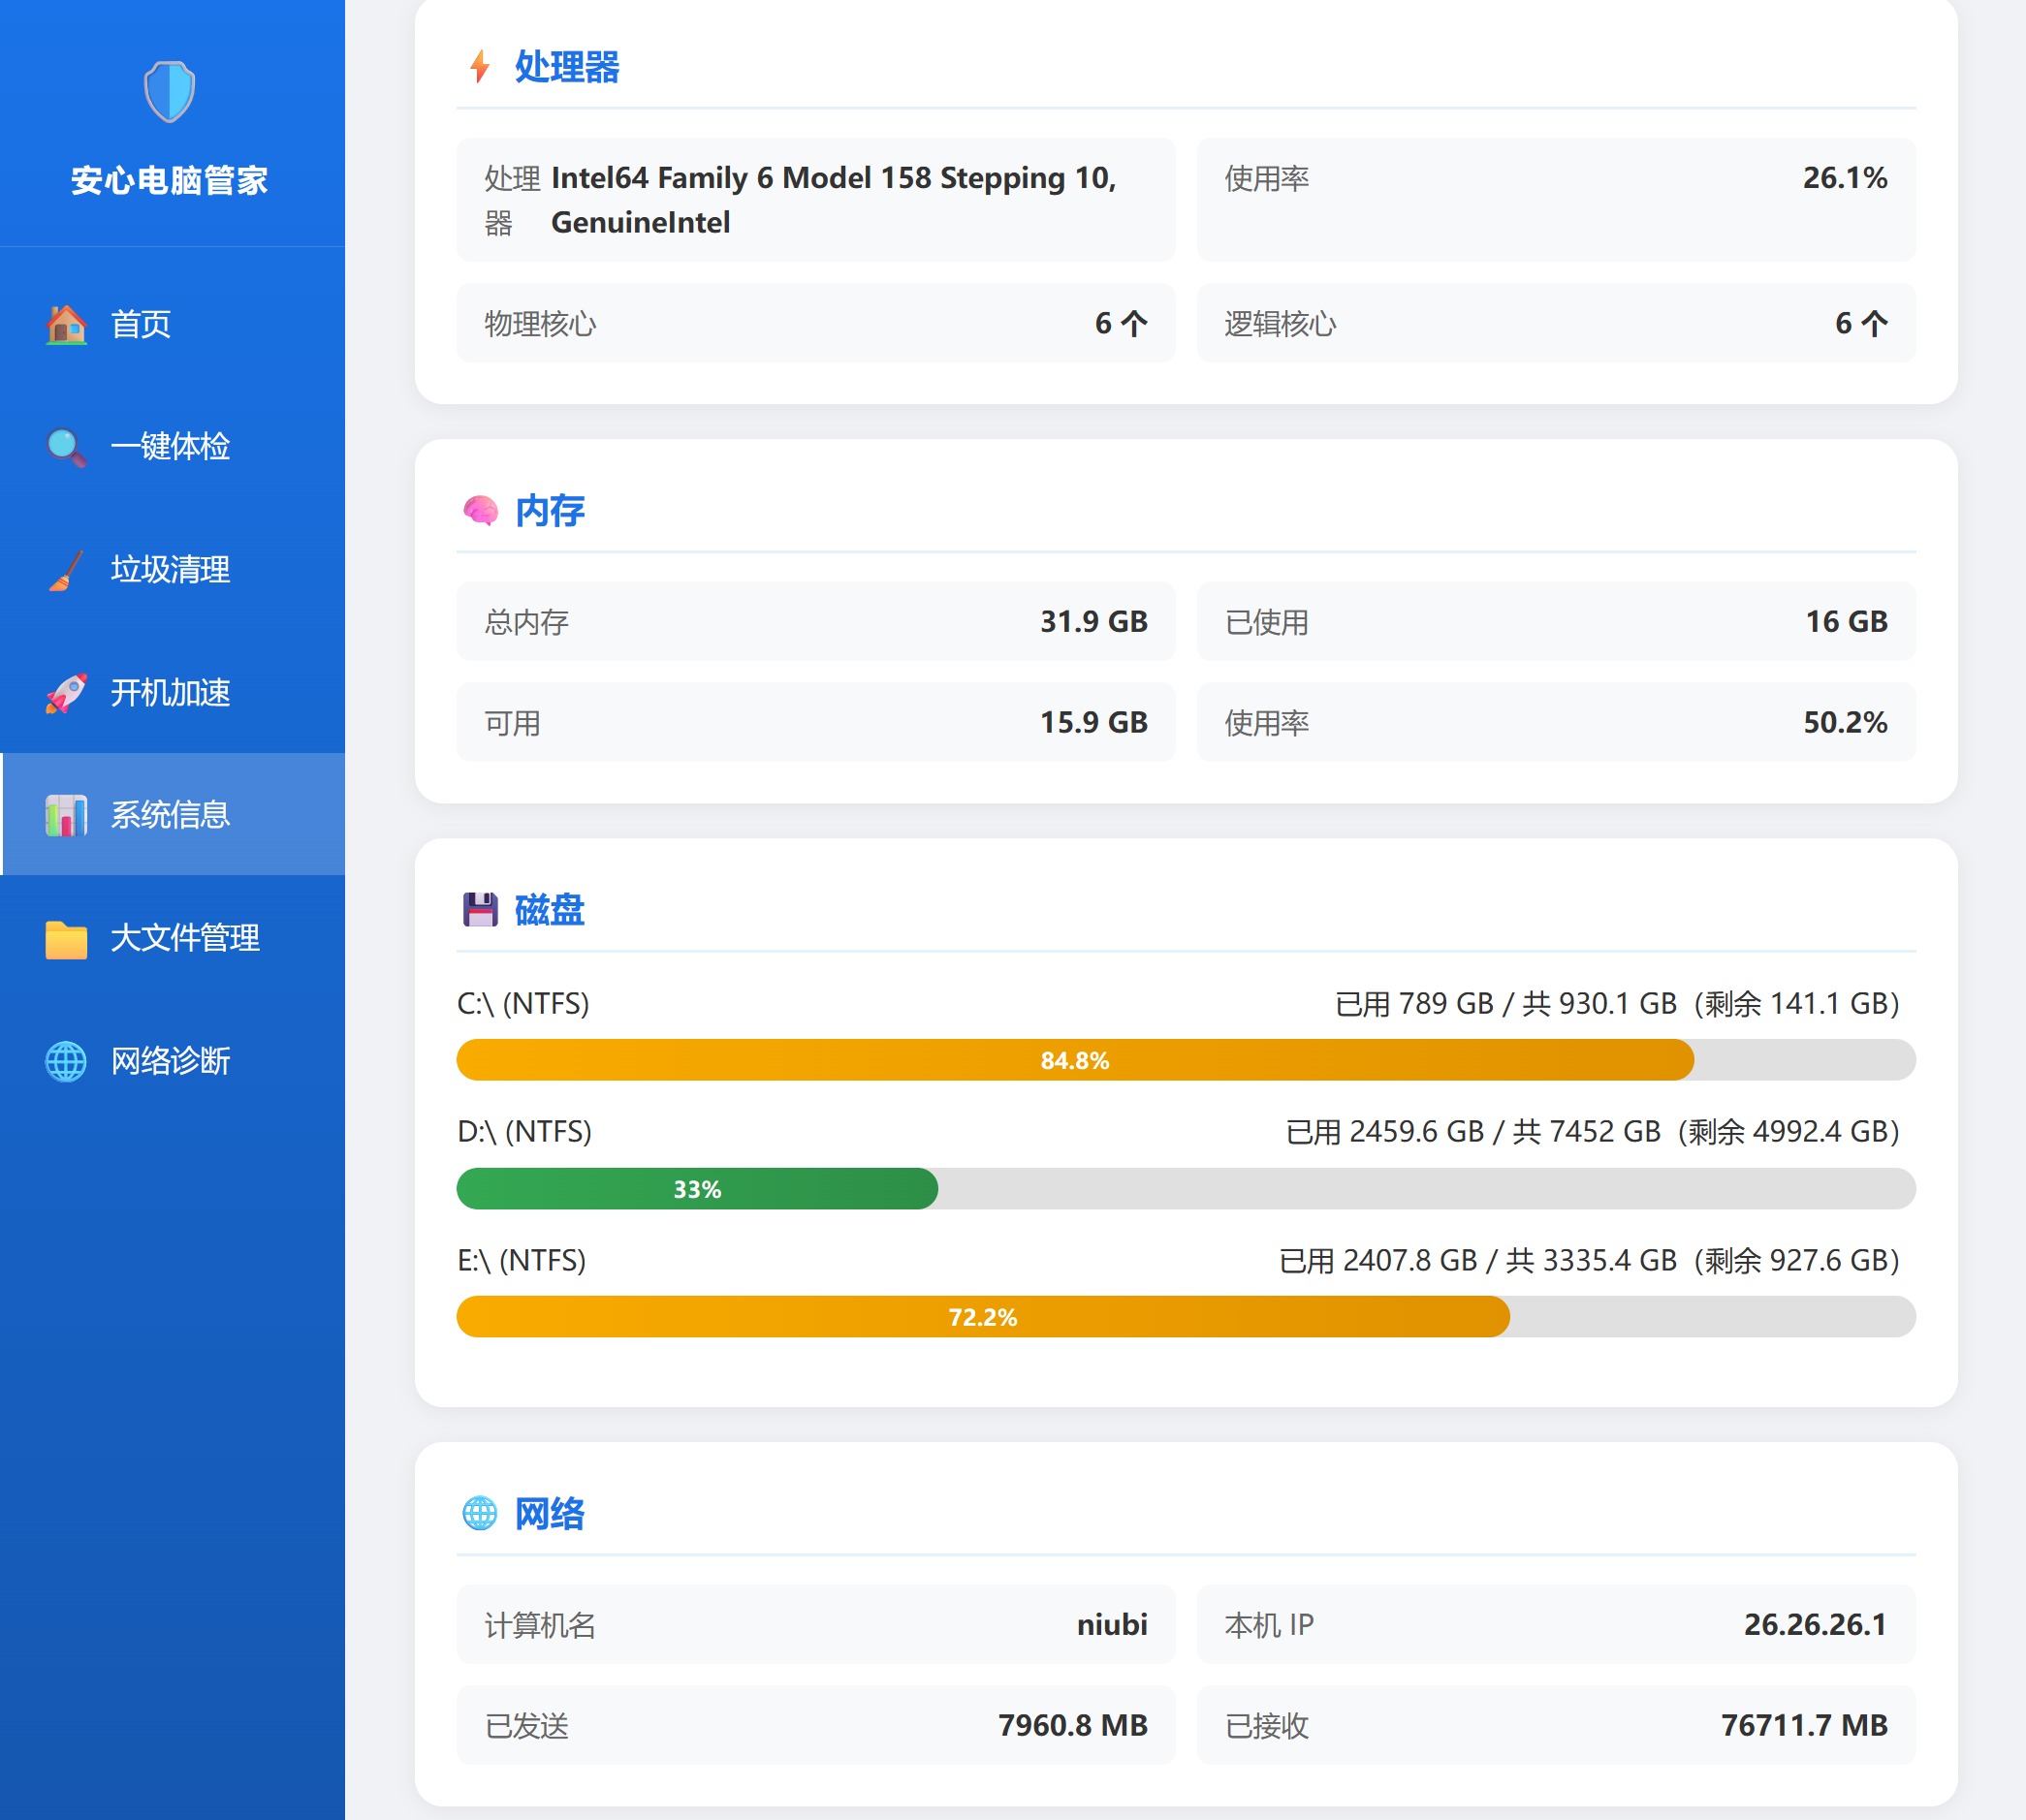
Task: Click the rocket icon for 开机加速
Action: tap(66, 693)
